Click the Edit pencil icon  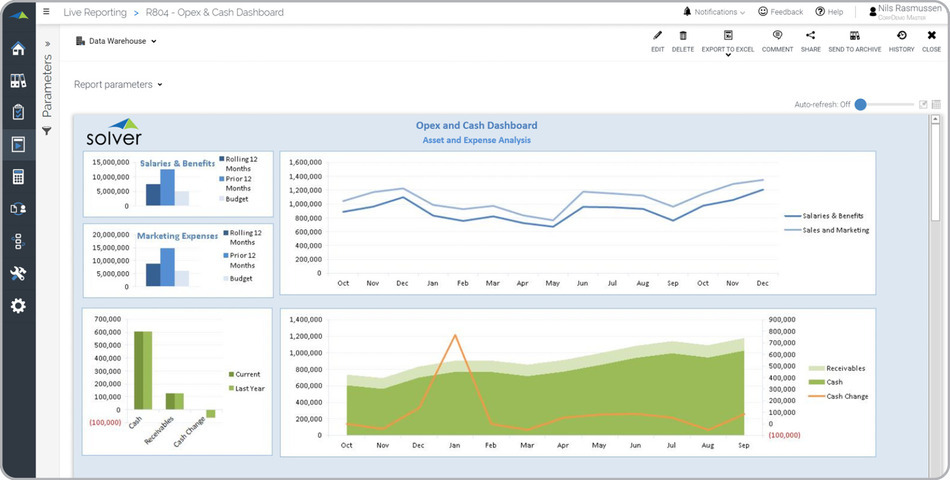point(657,36)
